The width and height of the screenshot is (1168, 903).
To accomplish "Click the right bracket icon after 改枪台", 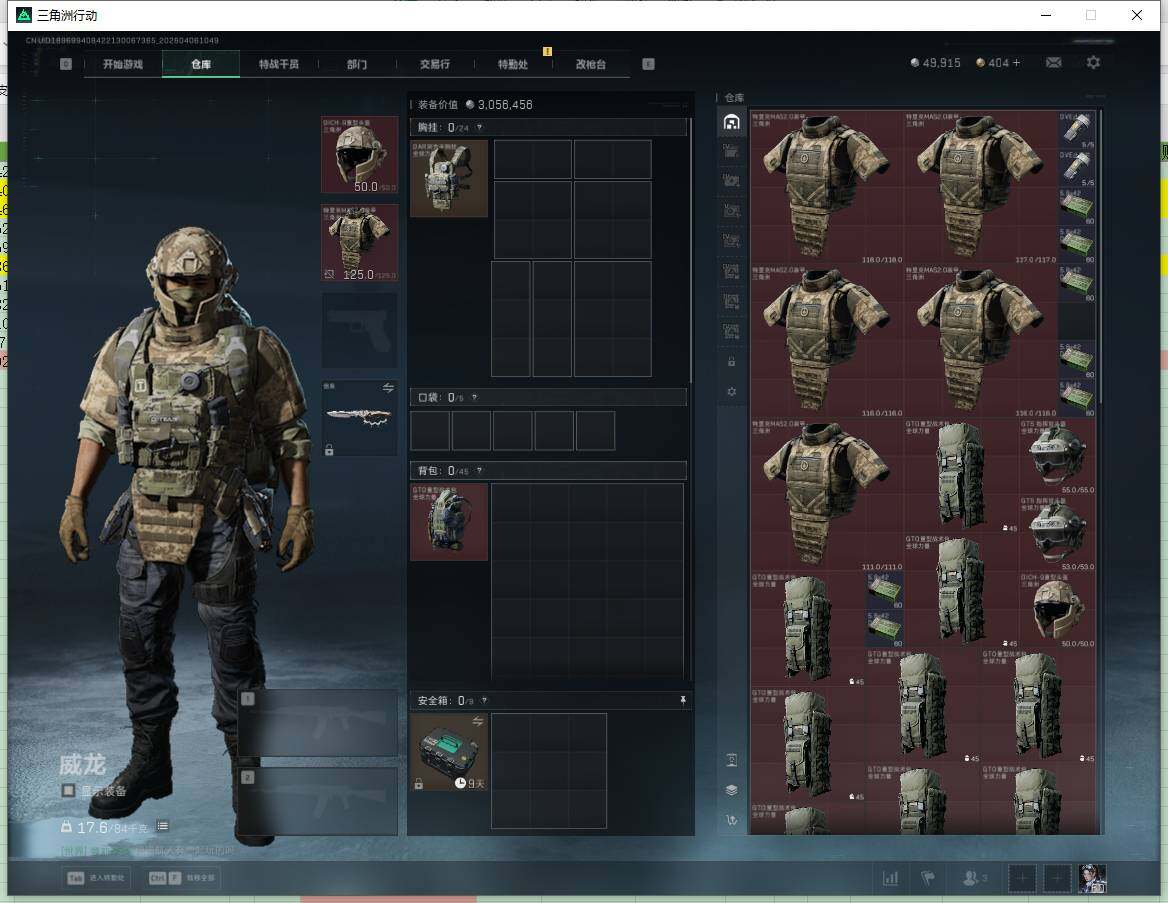I will [648, 64].
